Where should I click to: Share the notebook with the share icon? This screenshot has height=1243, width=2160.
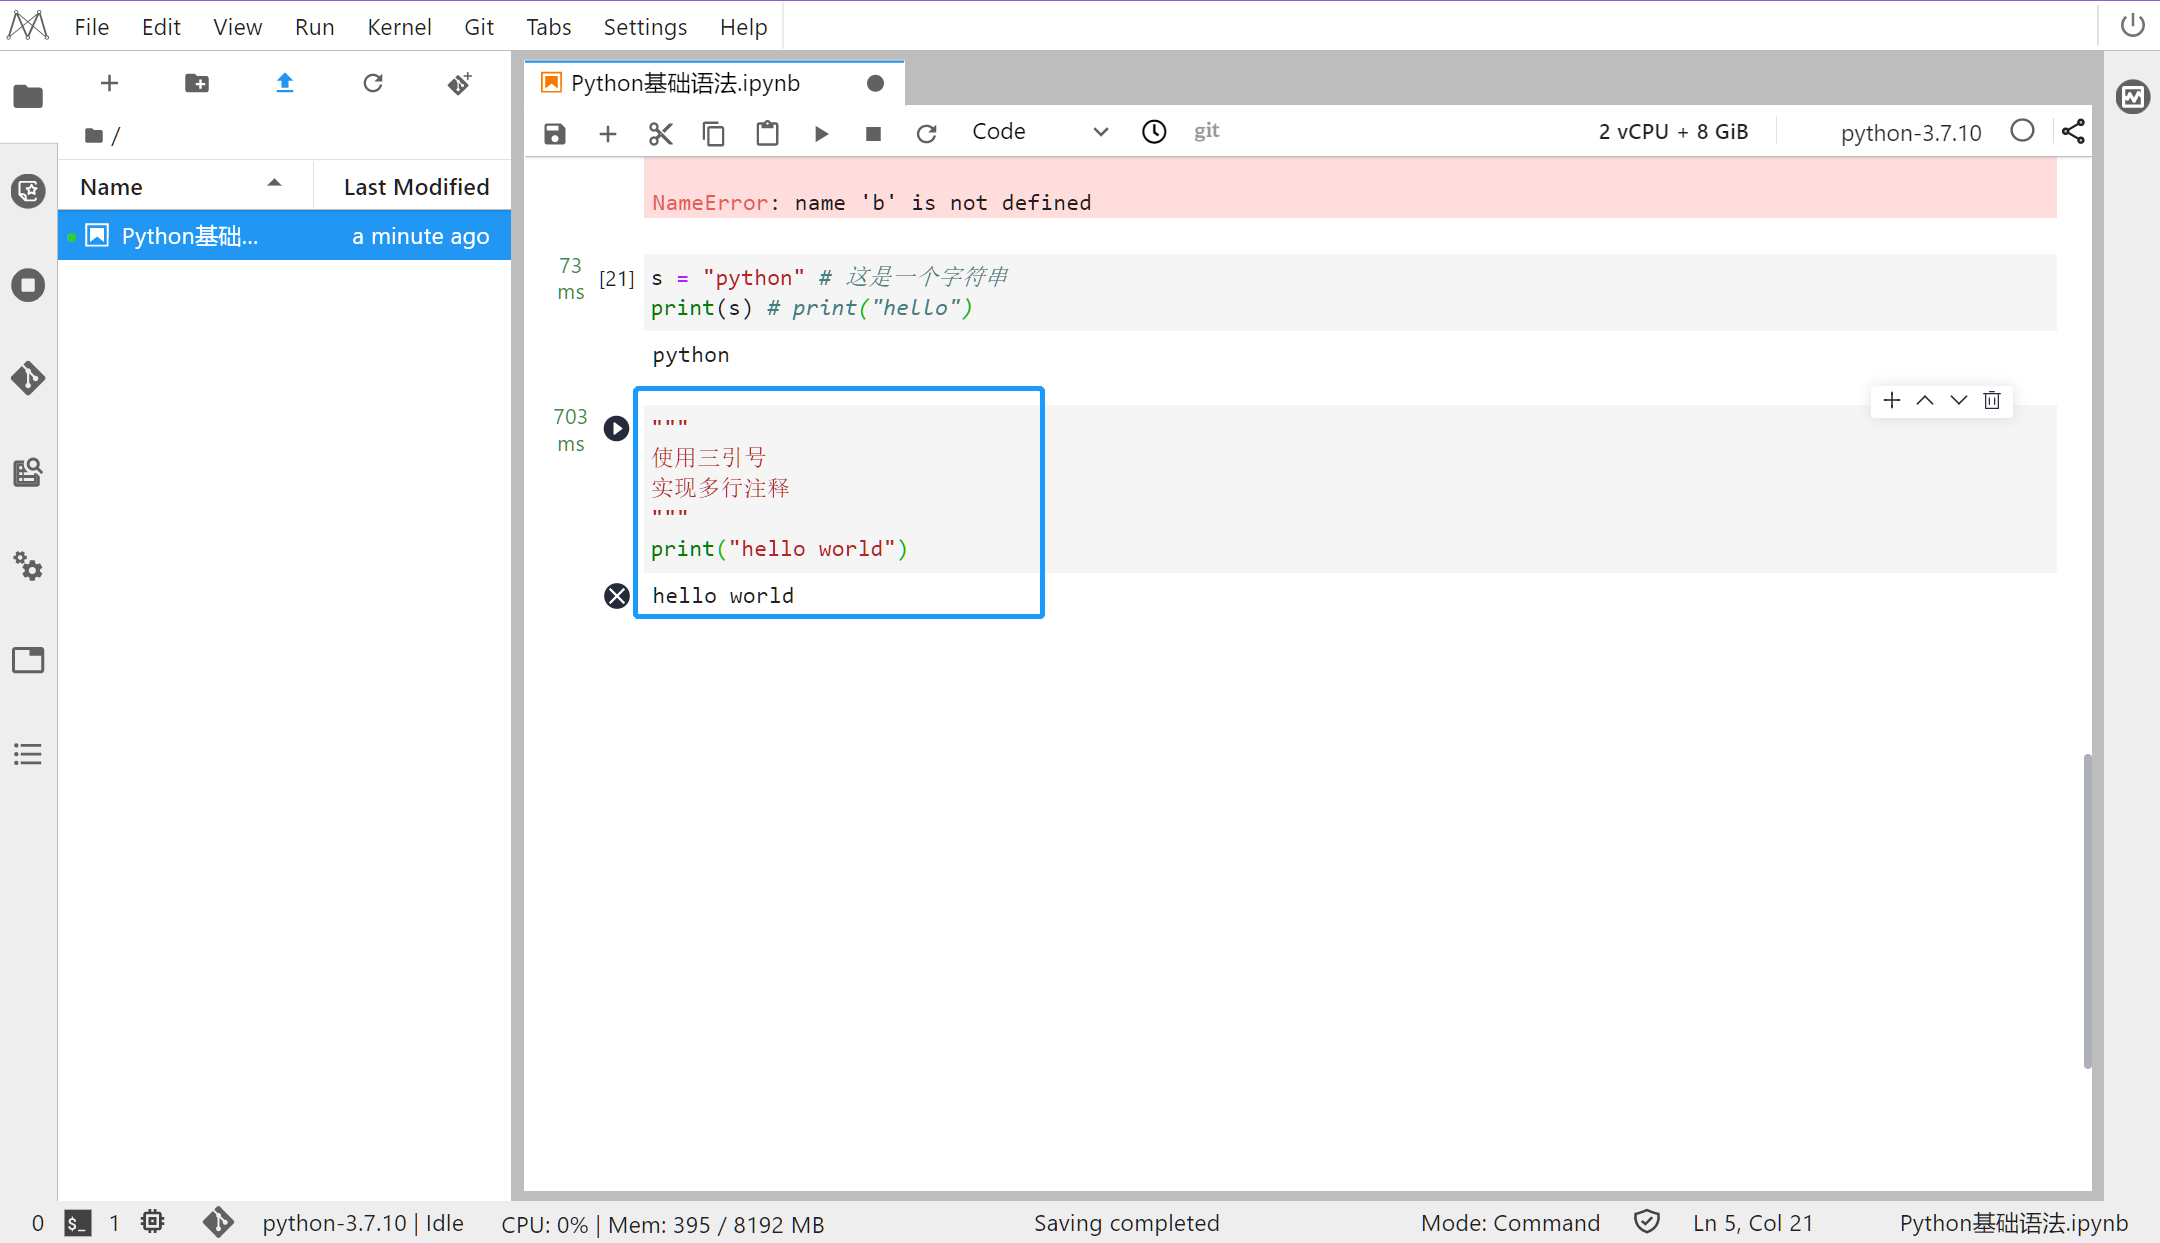2073,131
